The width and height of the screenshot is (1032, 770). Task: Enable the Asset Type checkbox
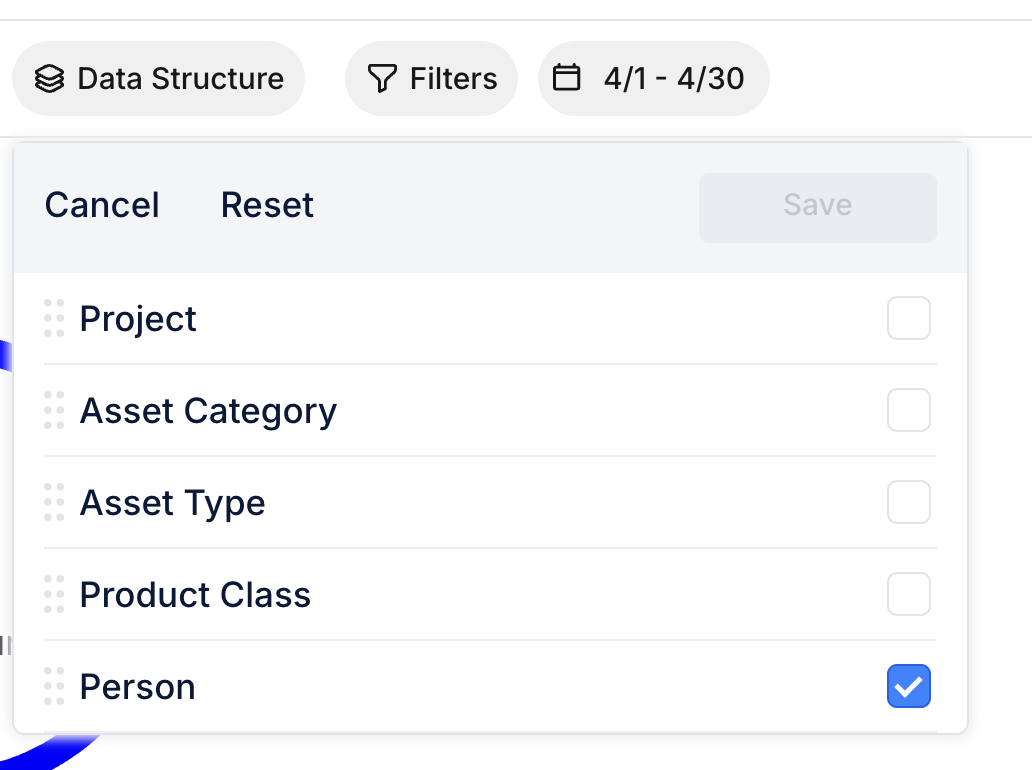tap(908, 502)
